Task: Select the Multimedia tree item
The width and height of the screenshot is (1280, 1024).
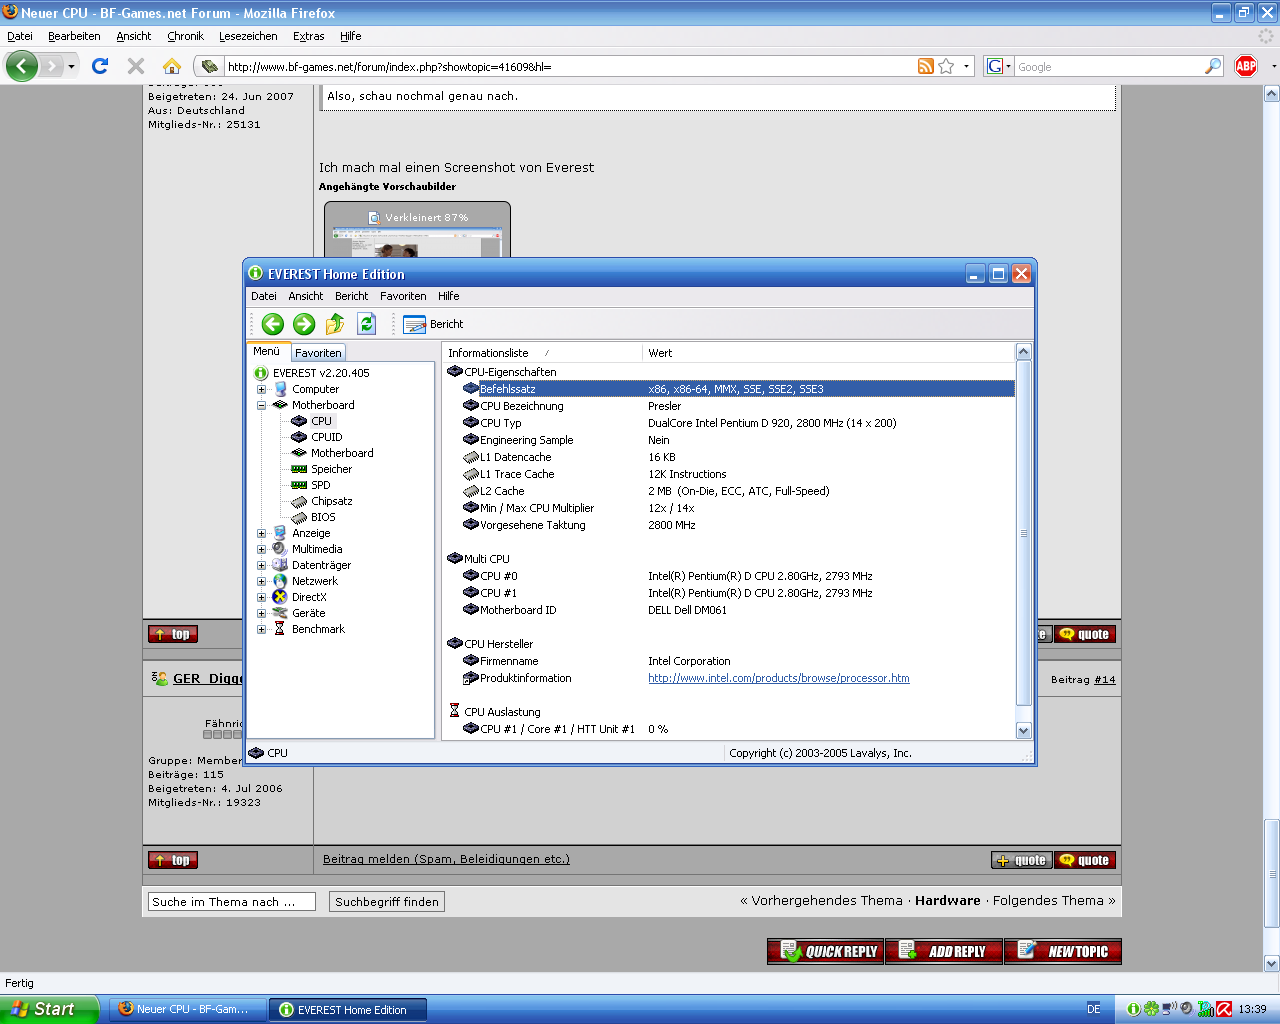Action: (x=317, y=549)
